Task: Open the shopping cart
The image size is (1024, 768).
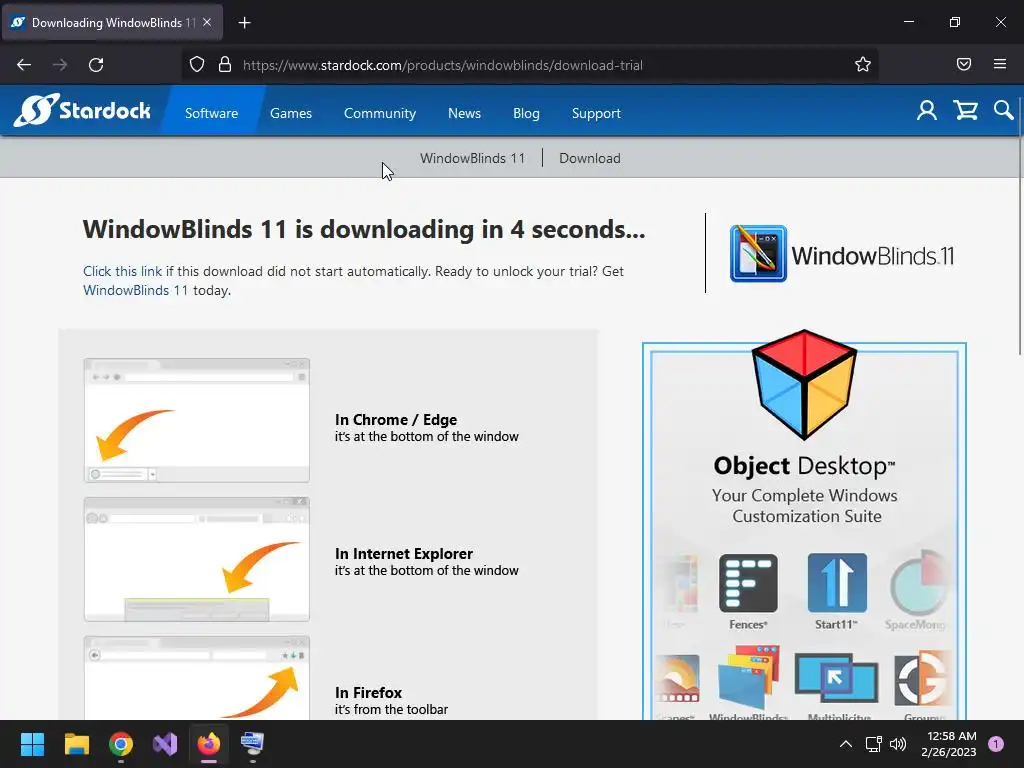Action: tap(965, 110)
